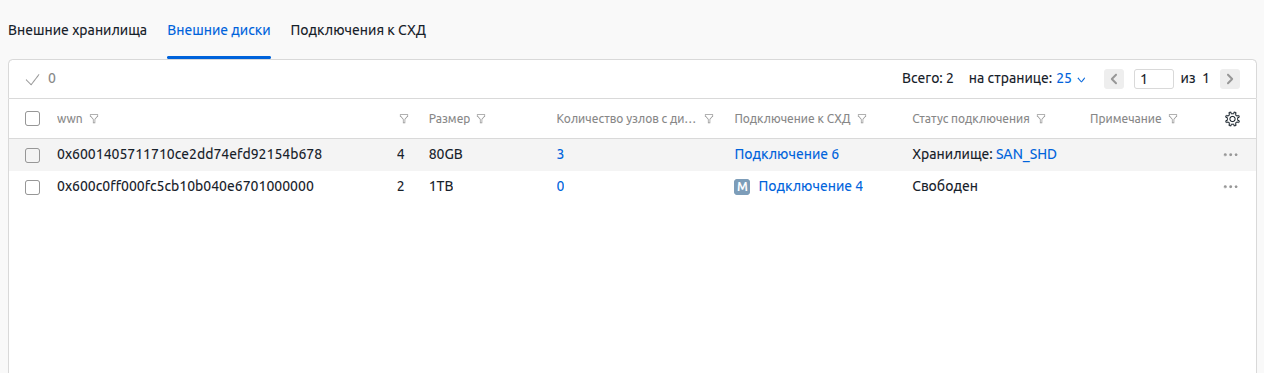Open the Подключения к СХД tab
Screen dimensions: 1264x373
pyautogui.click(x=358, y=30)
